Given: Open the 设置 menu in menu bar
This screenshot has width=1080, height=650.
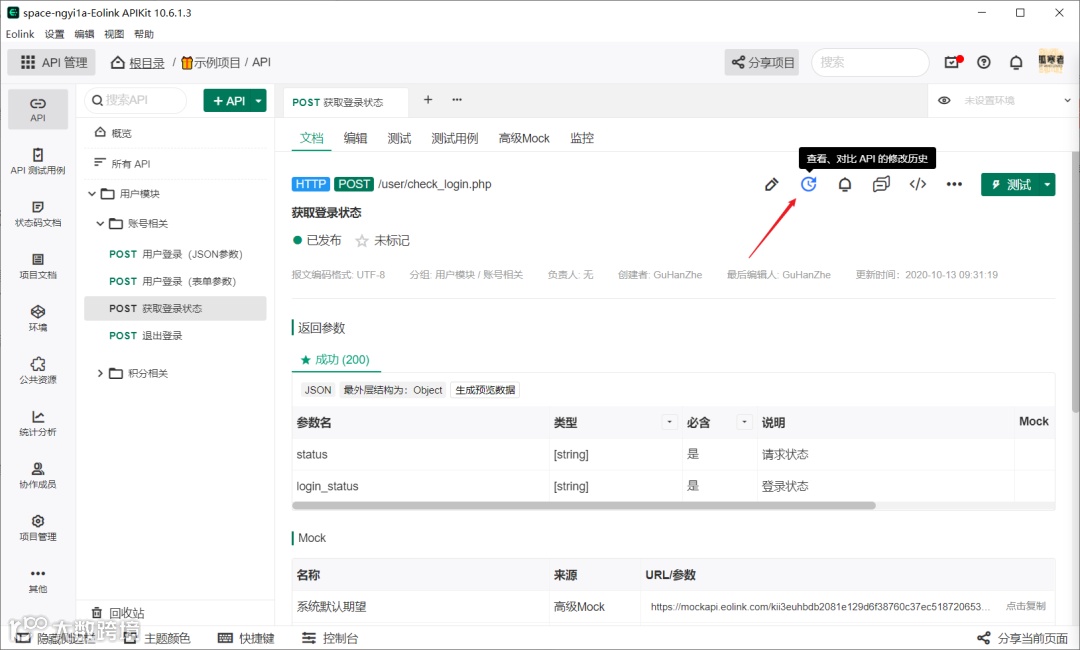Looking at the screenshot, I should (x=54, y=34).
